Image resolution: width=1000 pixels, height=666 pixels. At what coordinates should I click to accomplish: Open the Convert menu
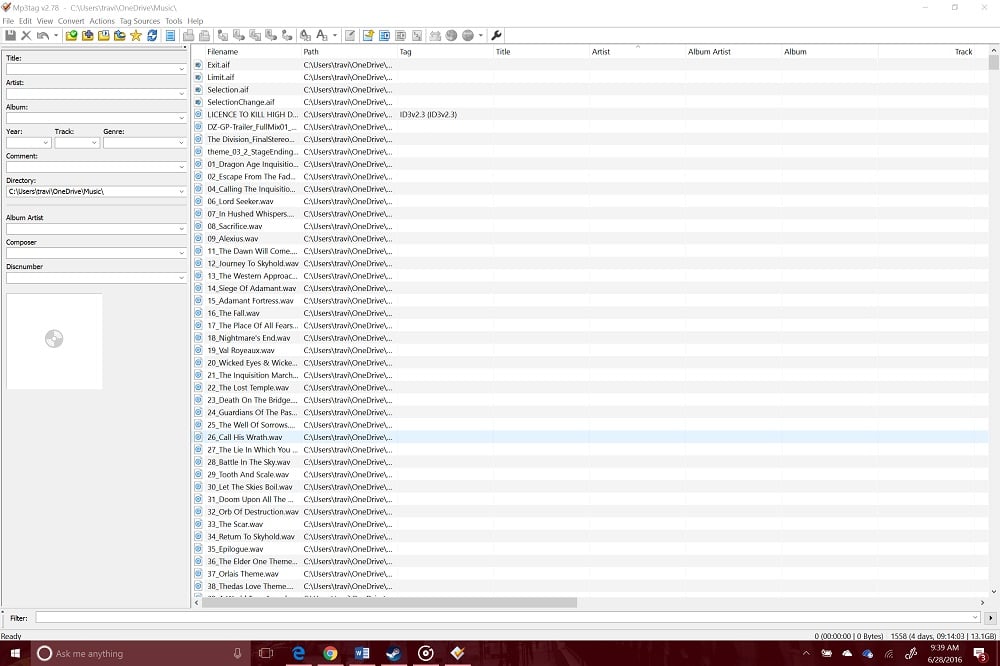pyautogui.click(x=71, y=20)
